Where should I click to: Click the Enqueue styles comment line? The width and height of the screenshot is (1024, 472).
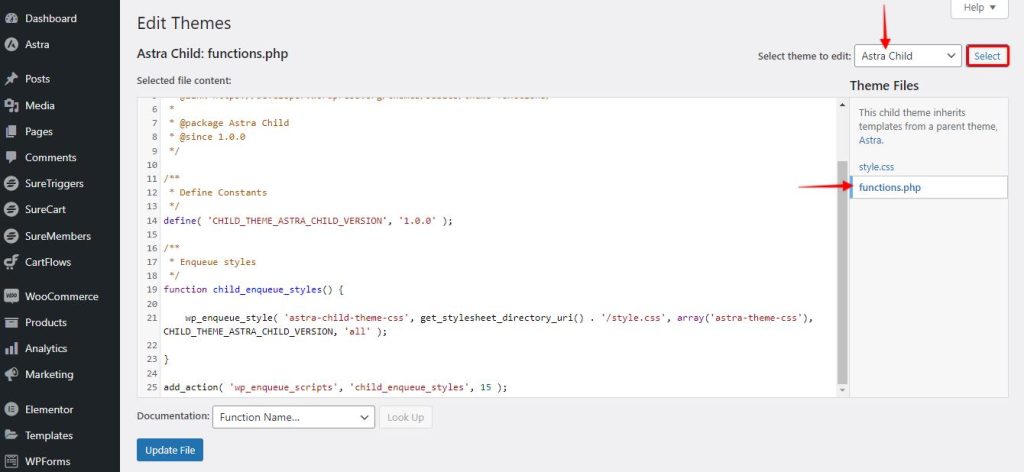(212, 262)
